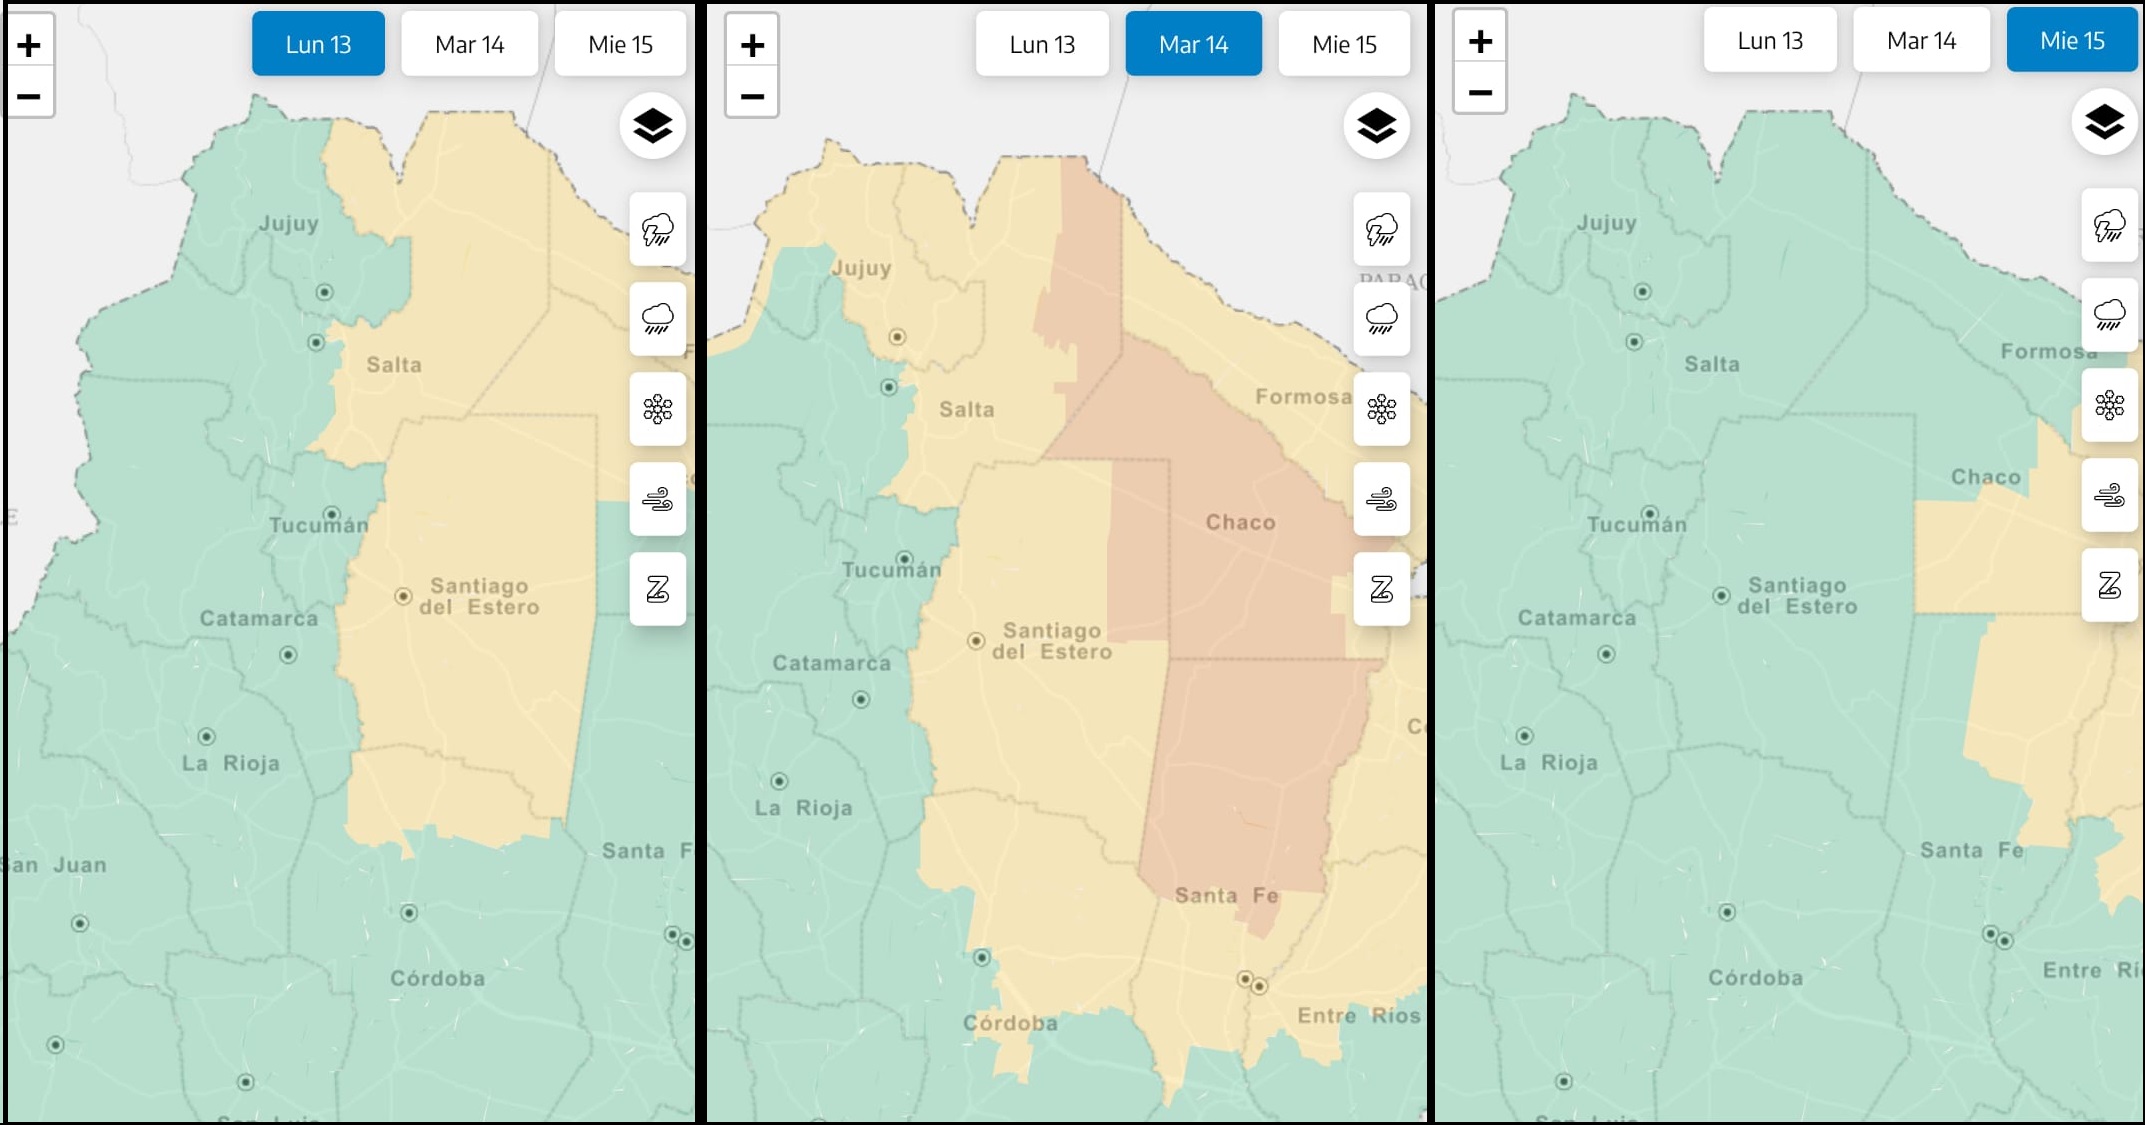This screenshot has height=1125, width=2145.
Task: Switch to Mar 14 tab in left map
Action: tap(469, 45)
